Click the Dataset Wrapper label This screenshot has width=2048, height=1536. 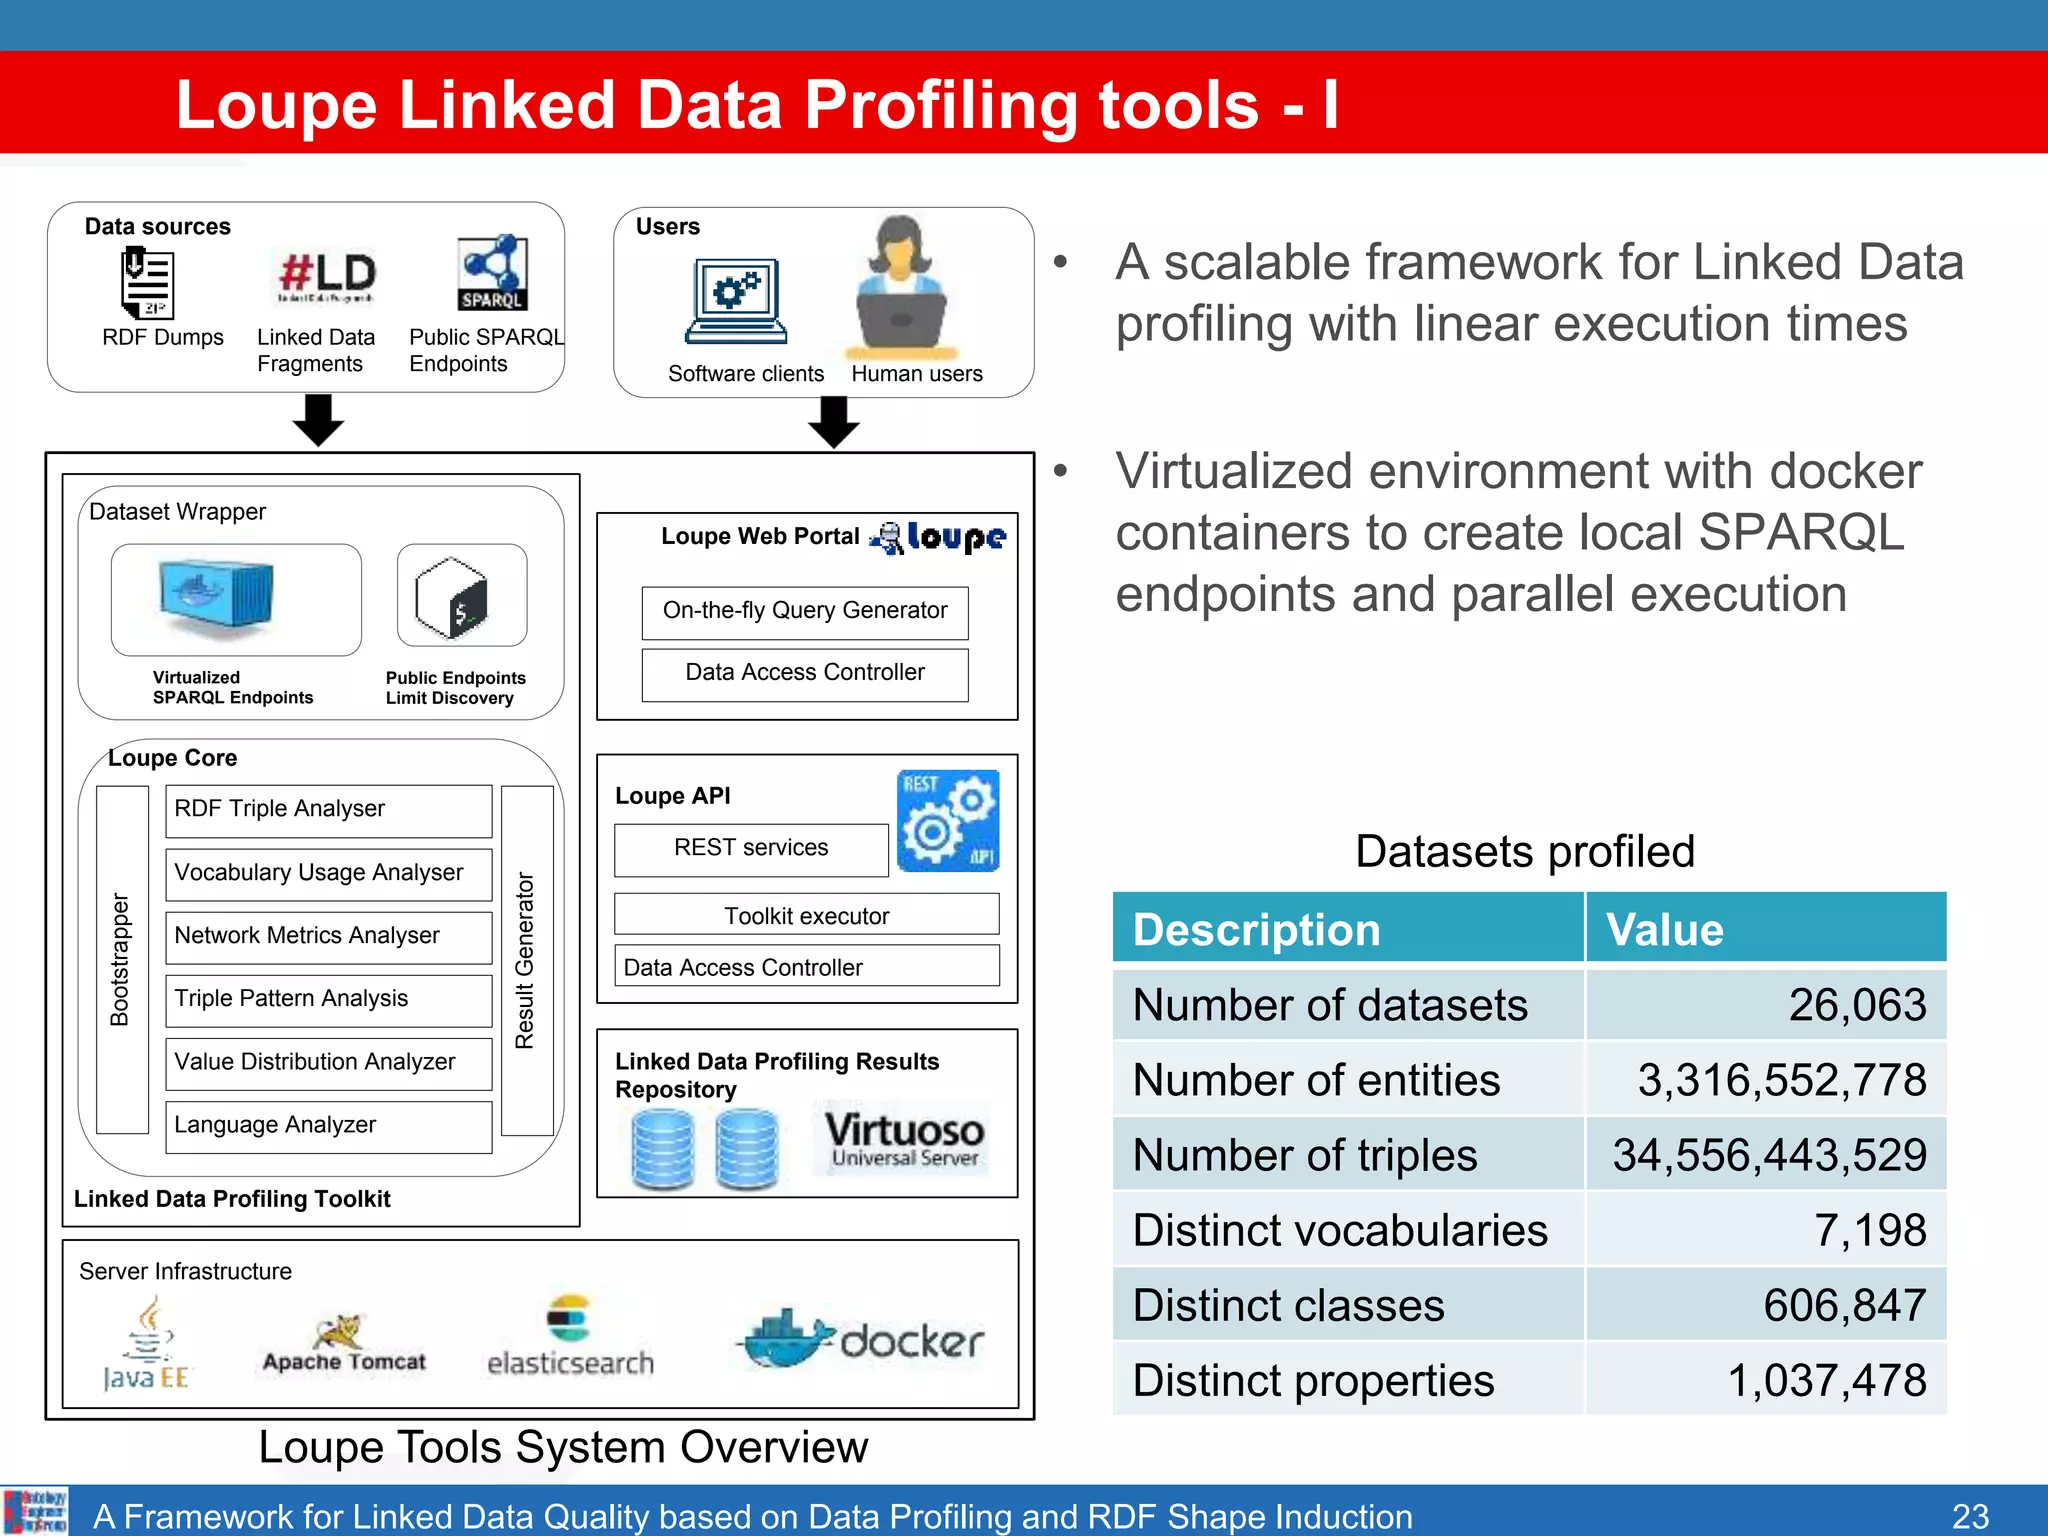[177, 512]
